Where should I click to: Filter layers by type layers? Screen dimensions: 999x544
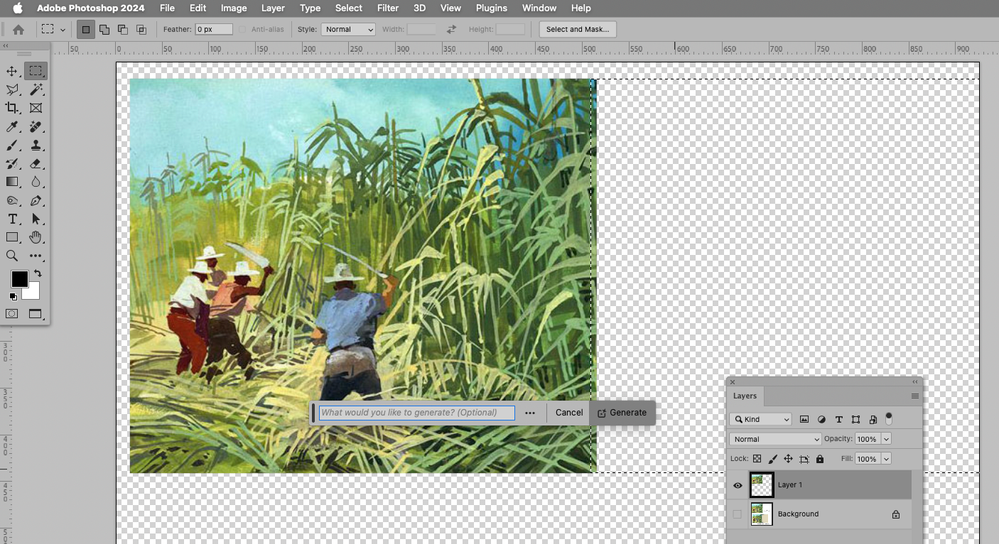click(x=838, y=419)
